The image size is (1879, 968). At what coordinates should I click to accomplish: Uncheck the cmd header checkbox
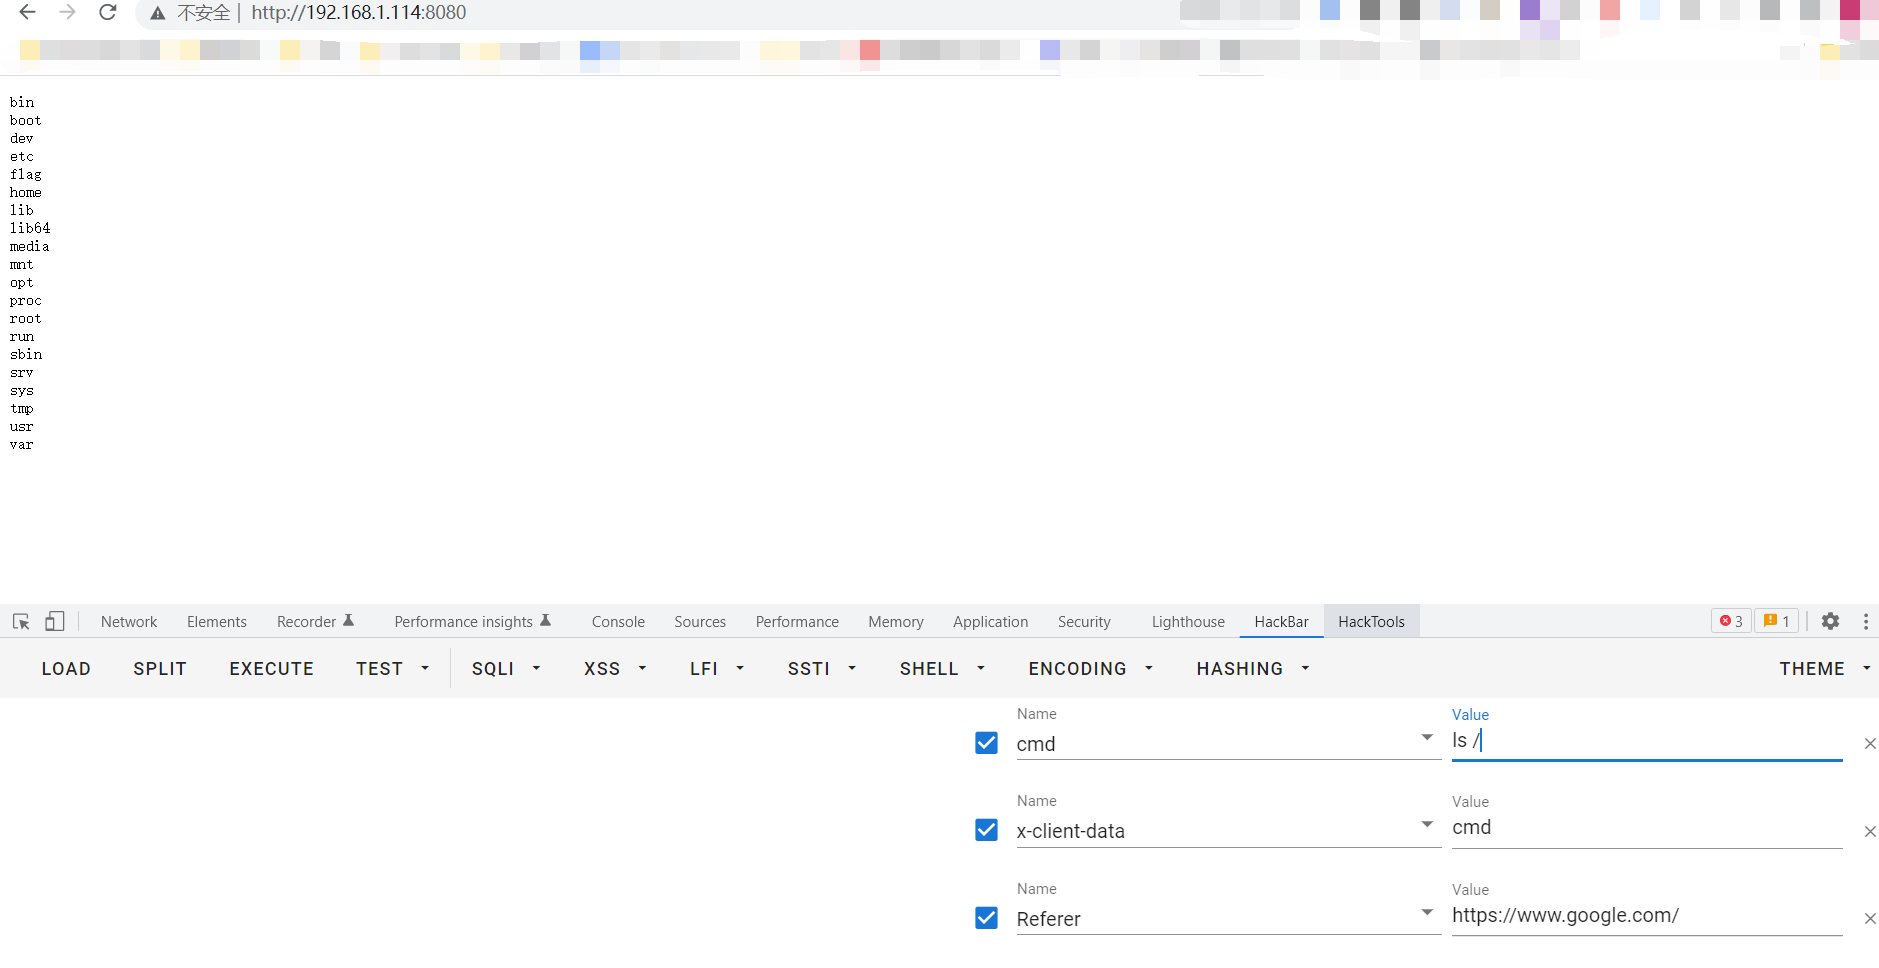coord(986,743)
